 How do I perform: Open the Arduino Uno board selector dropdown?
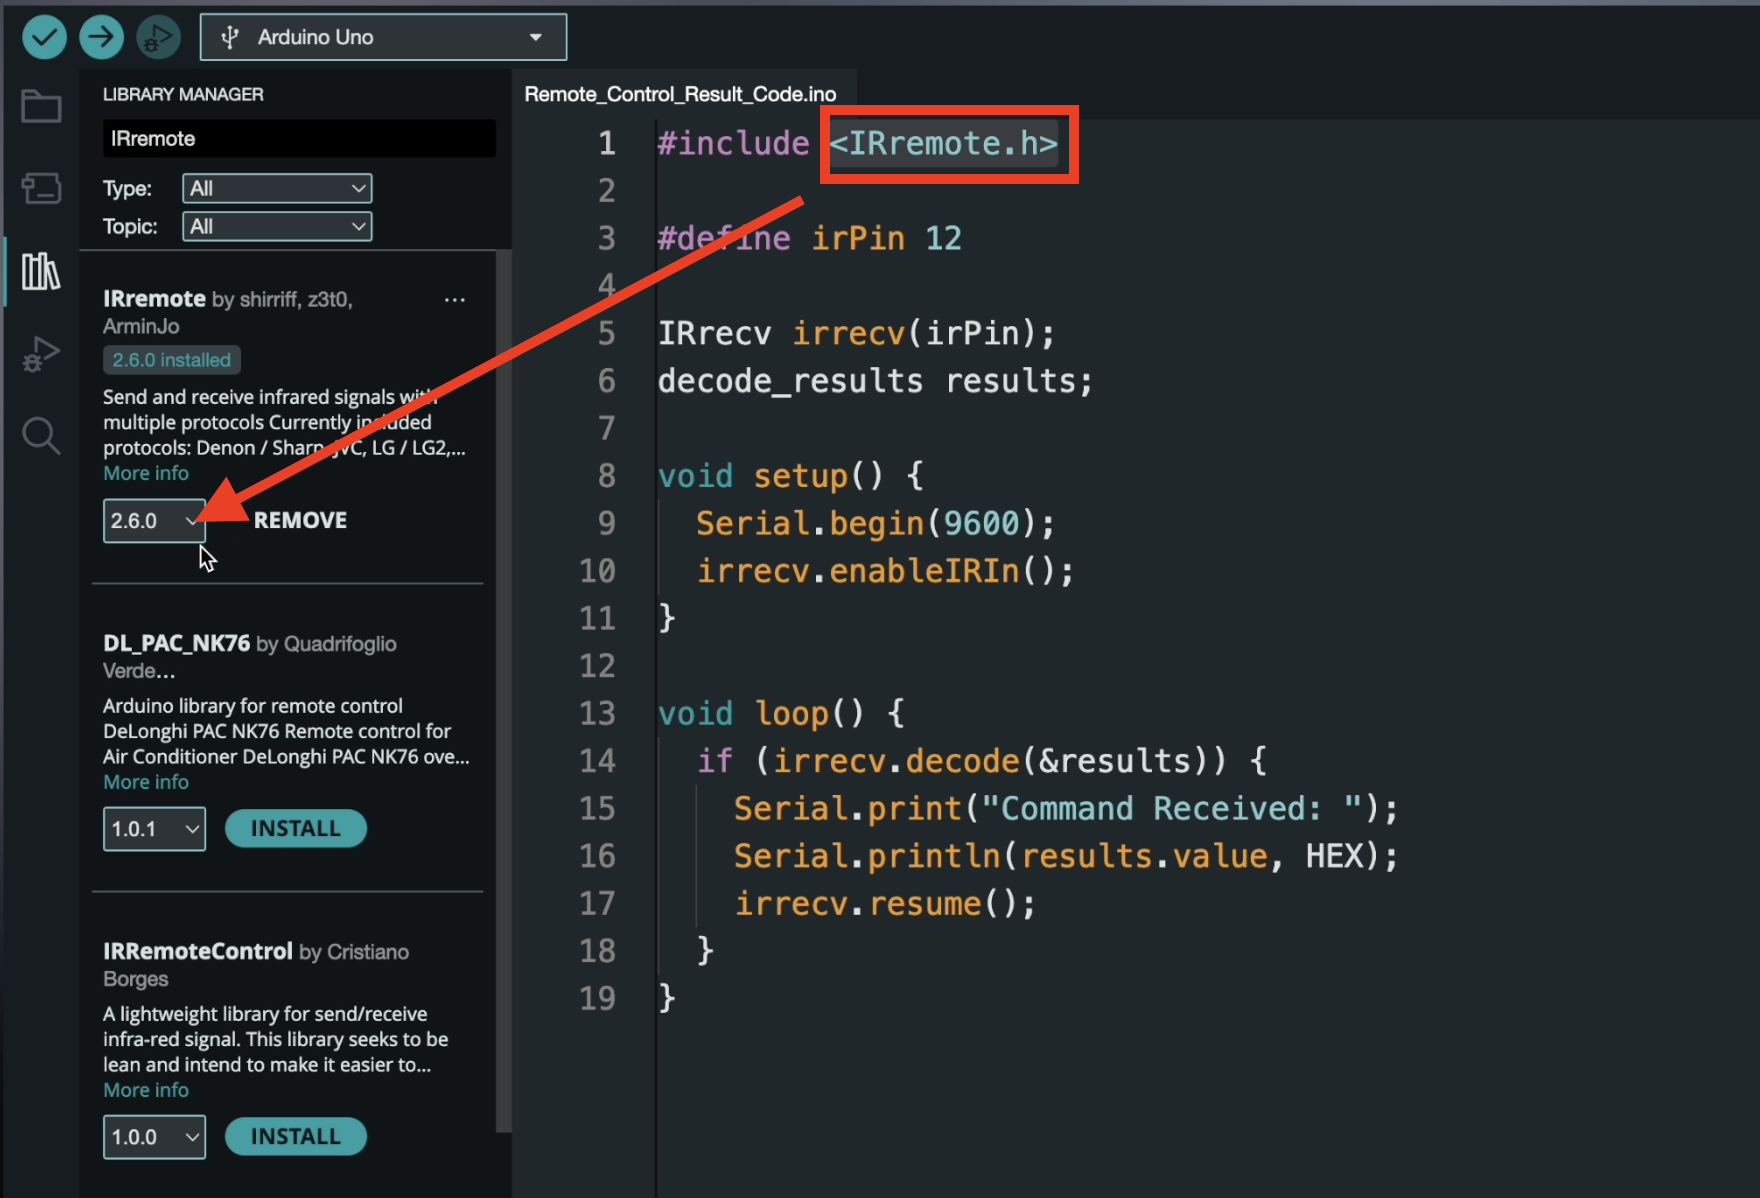[x=383, y=37]
